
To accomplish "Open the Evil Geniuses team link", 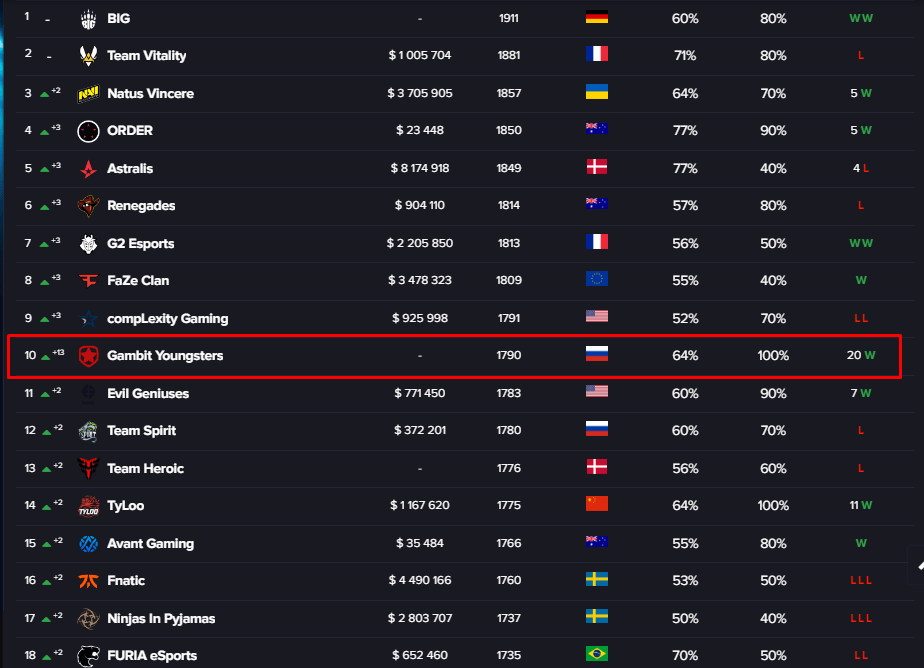I will point(148,393).
